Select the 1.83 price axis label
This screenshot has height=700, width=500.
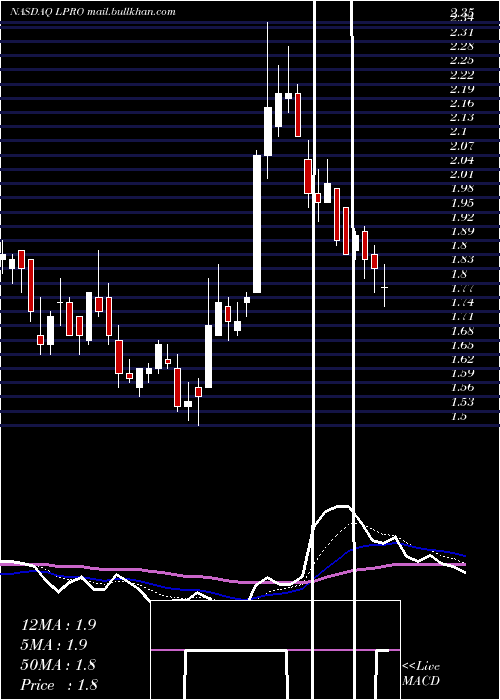tap(462, 259)
